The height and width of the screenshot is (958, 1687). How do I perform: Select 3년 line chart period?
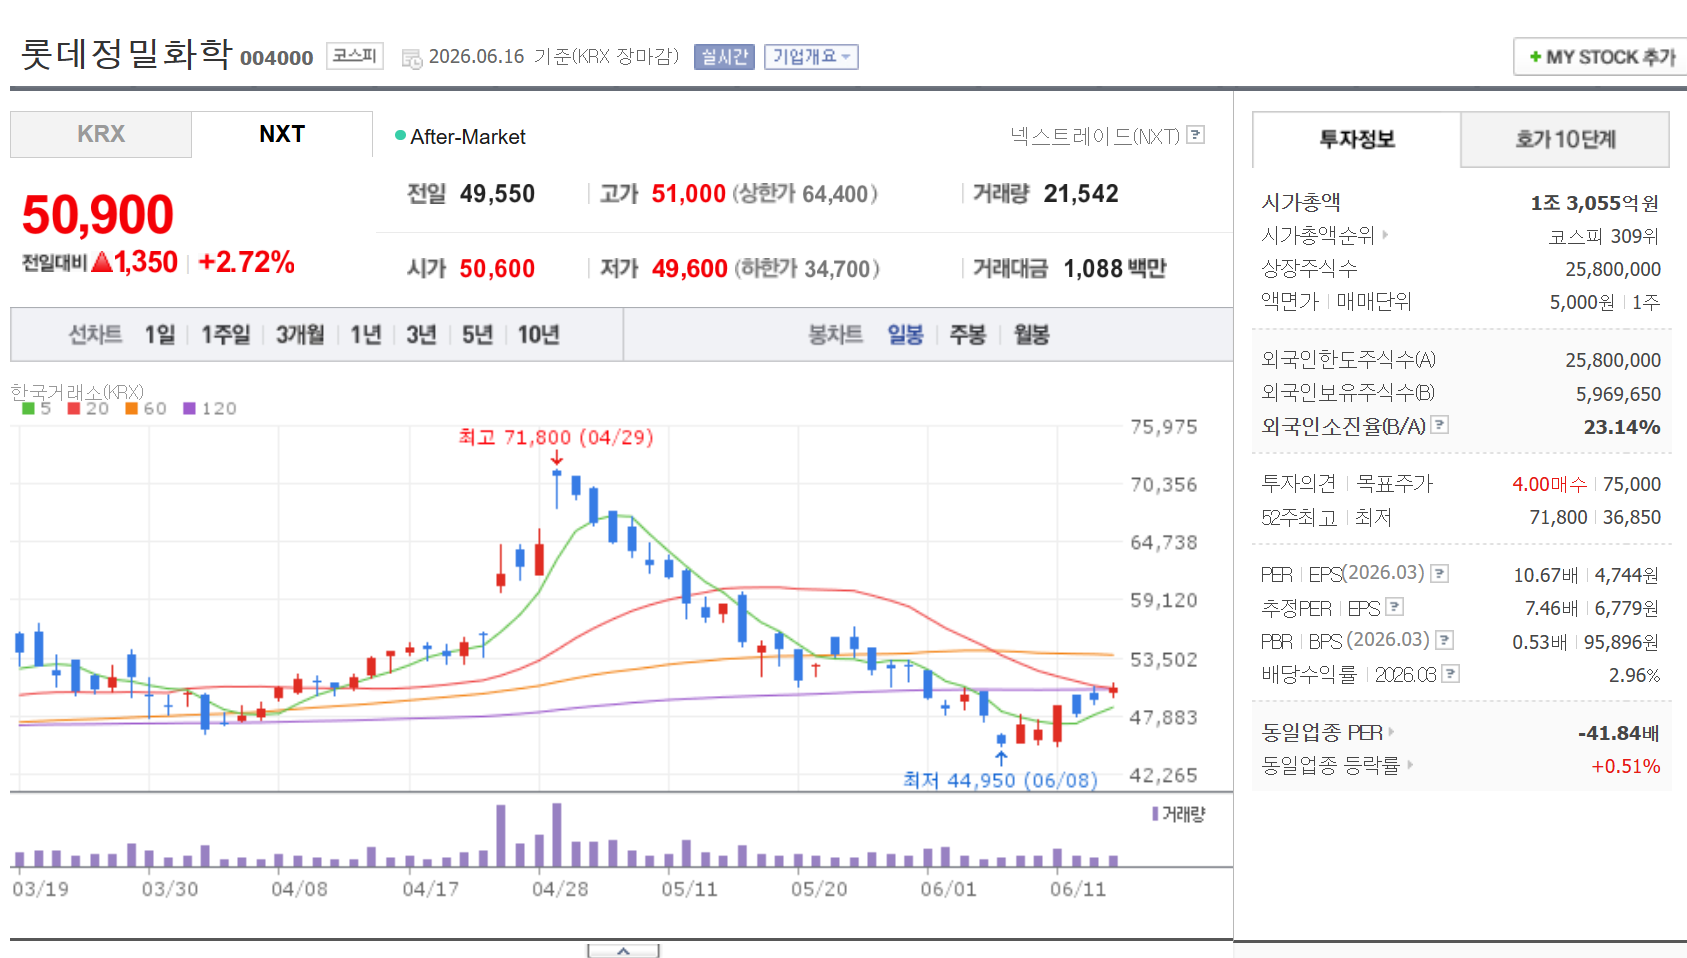[421, 334]
